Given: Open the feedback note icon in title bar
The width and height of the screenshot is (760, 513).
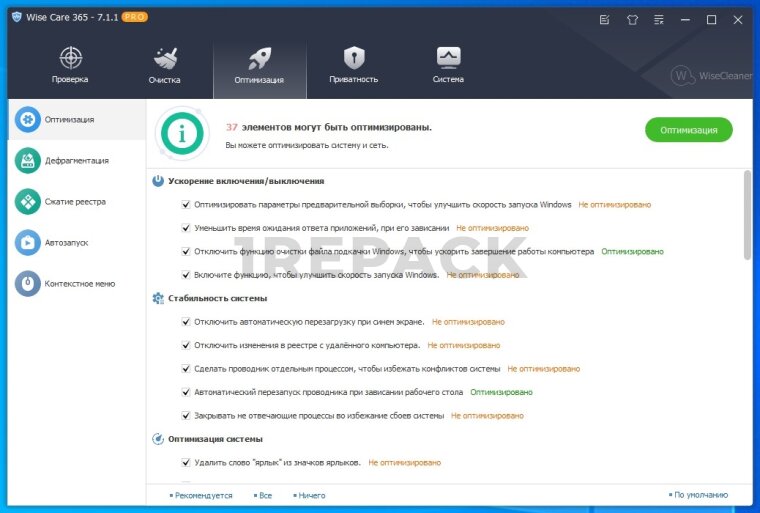Looking at the screenshot, I should pyautogui.click(x=604, y=19).
